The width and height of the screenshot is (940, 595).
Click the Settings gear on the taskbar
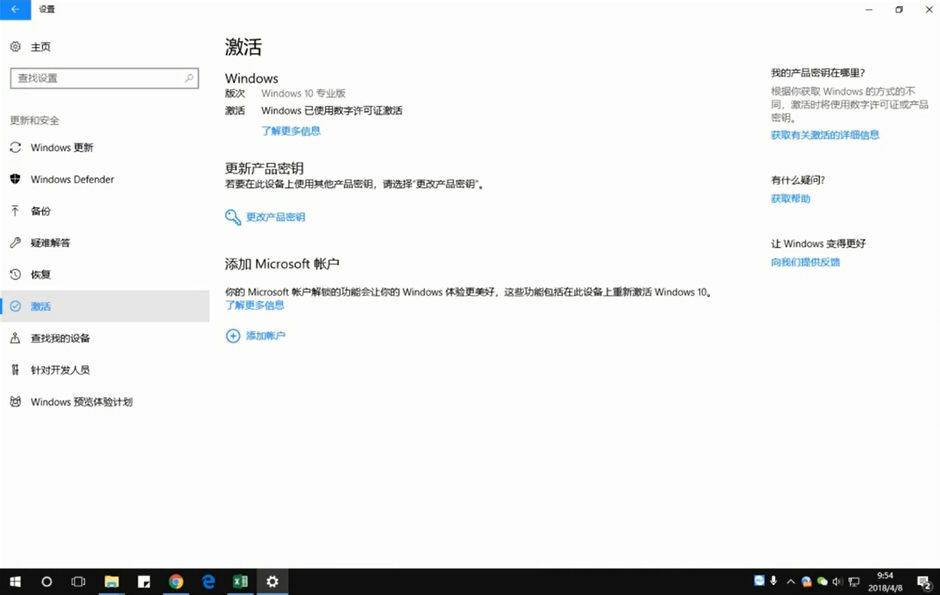[x=272, y=581]
